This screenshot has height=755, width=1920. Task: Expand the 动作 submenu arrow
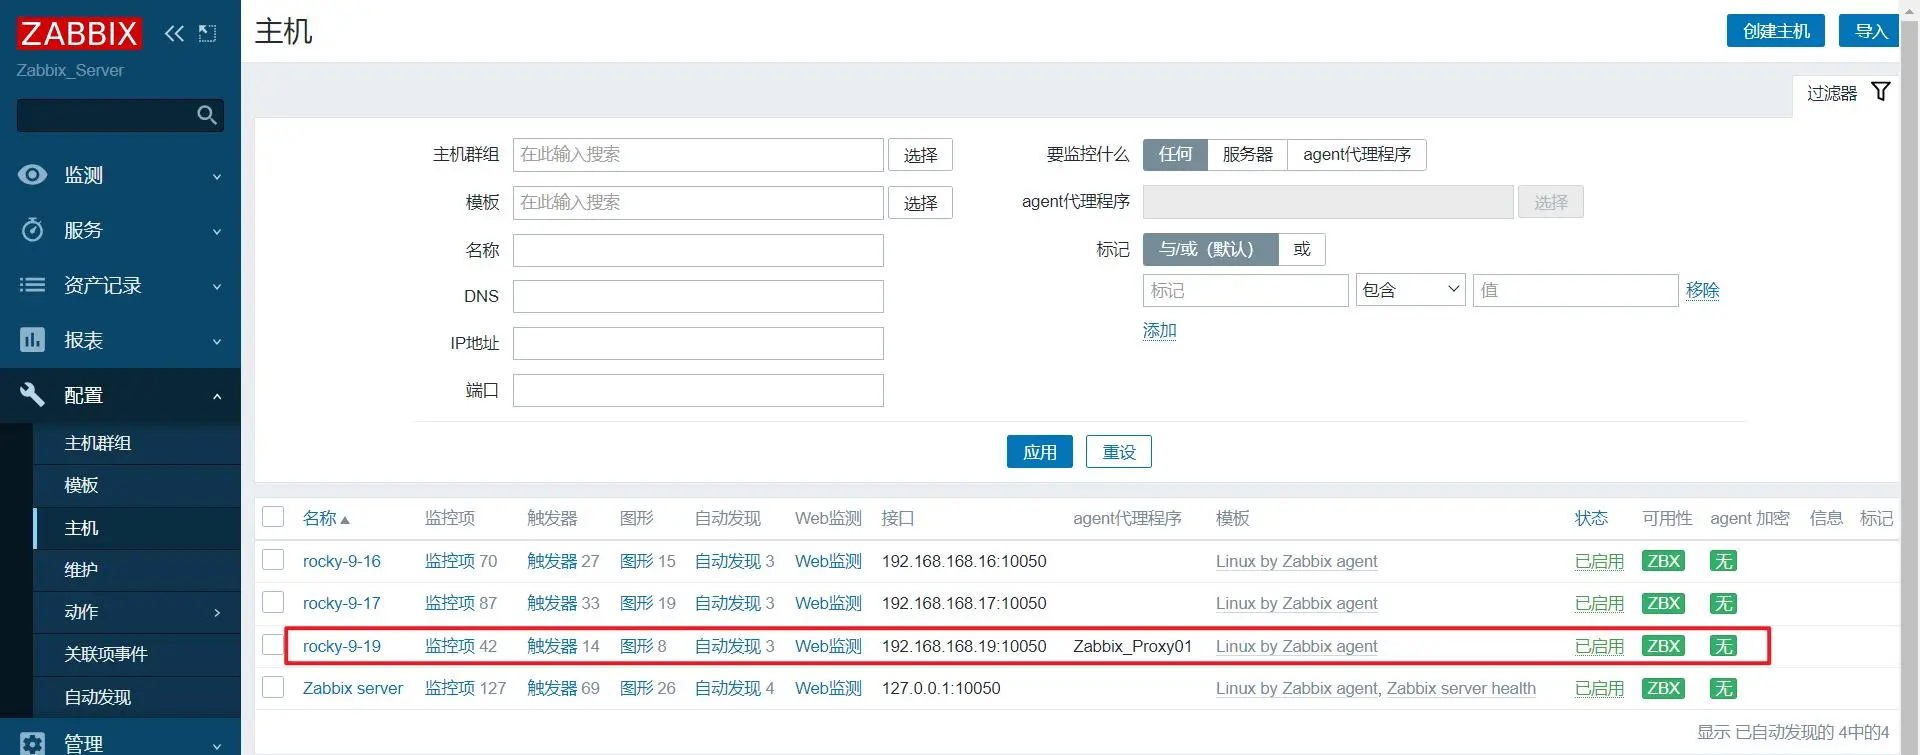pos(217,612)
